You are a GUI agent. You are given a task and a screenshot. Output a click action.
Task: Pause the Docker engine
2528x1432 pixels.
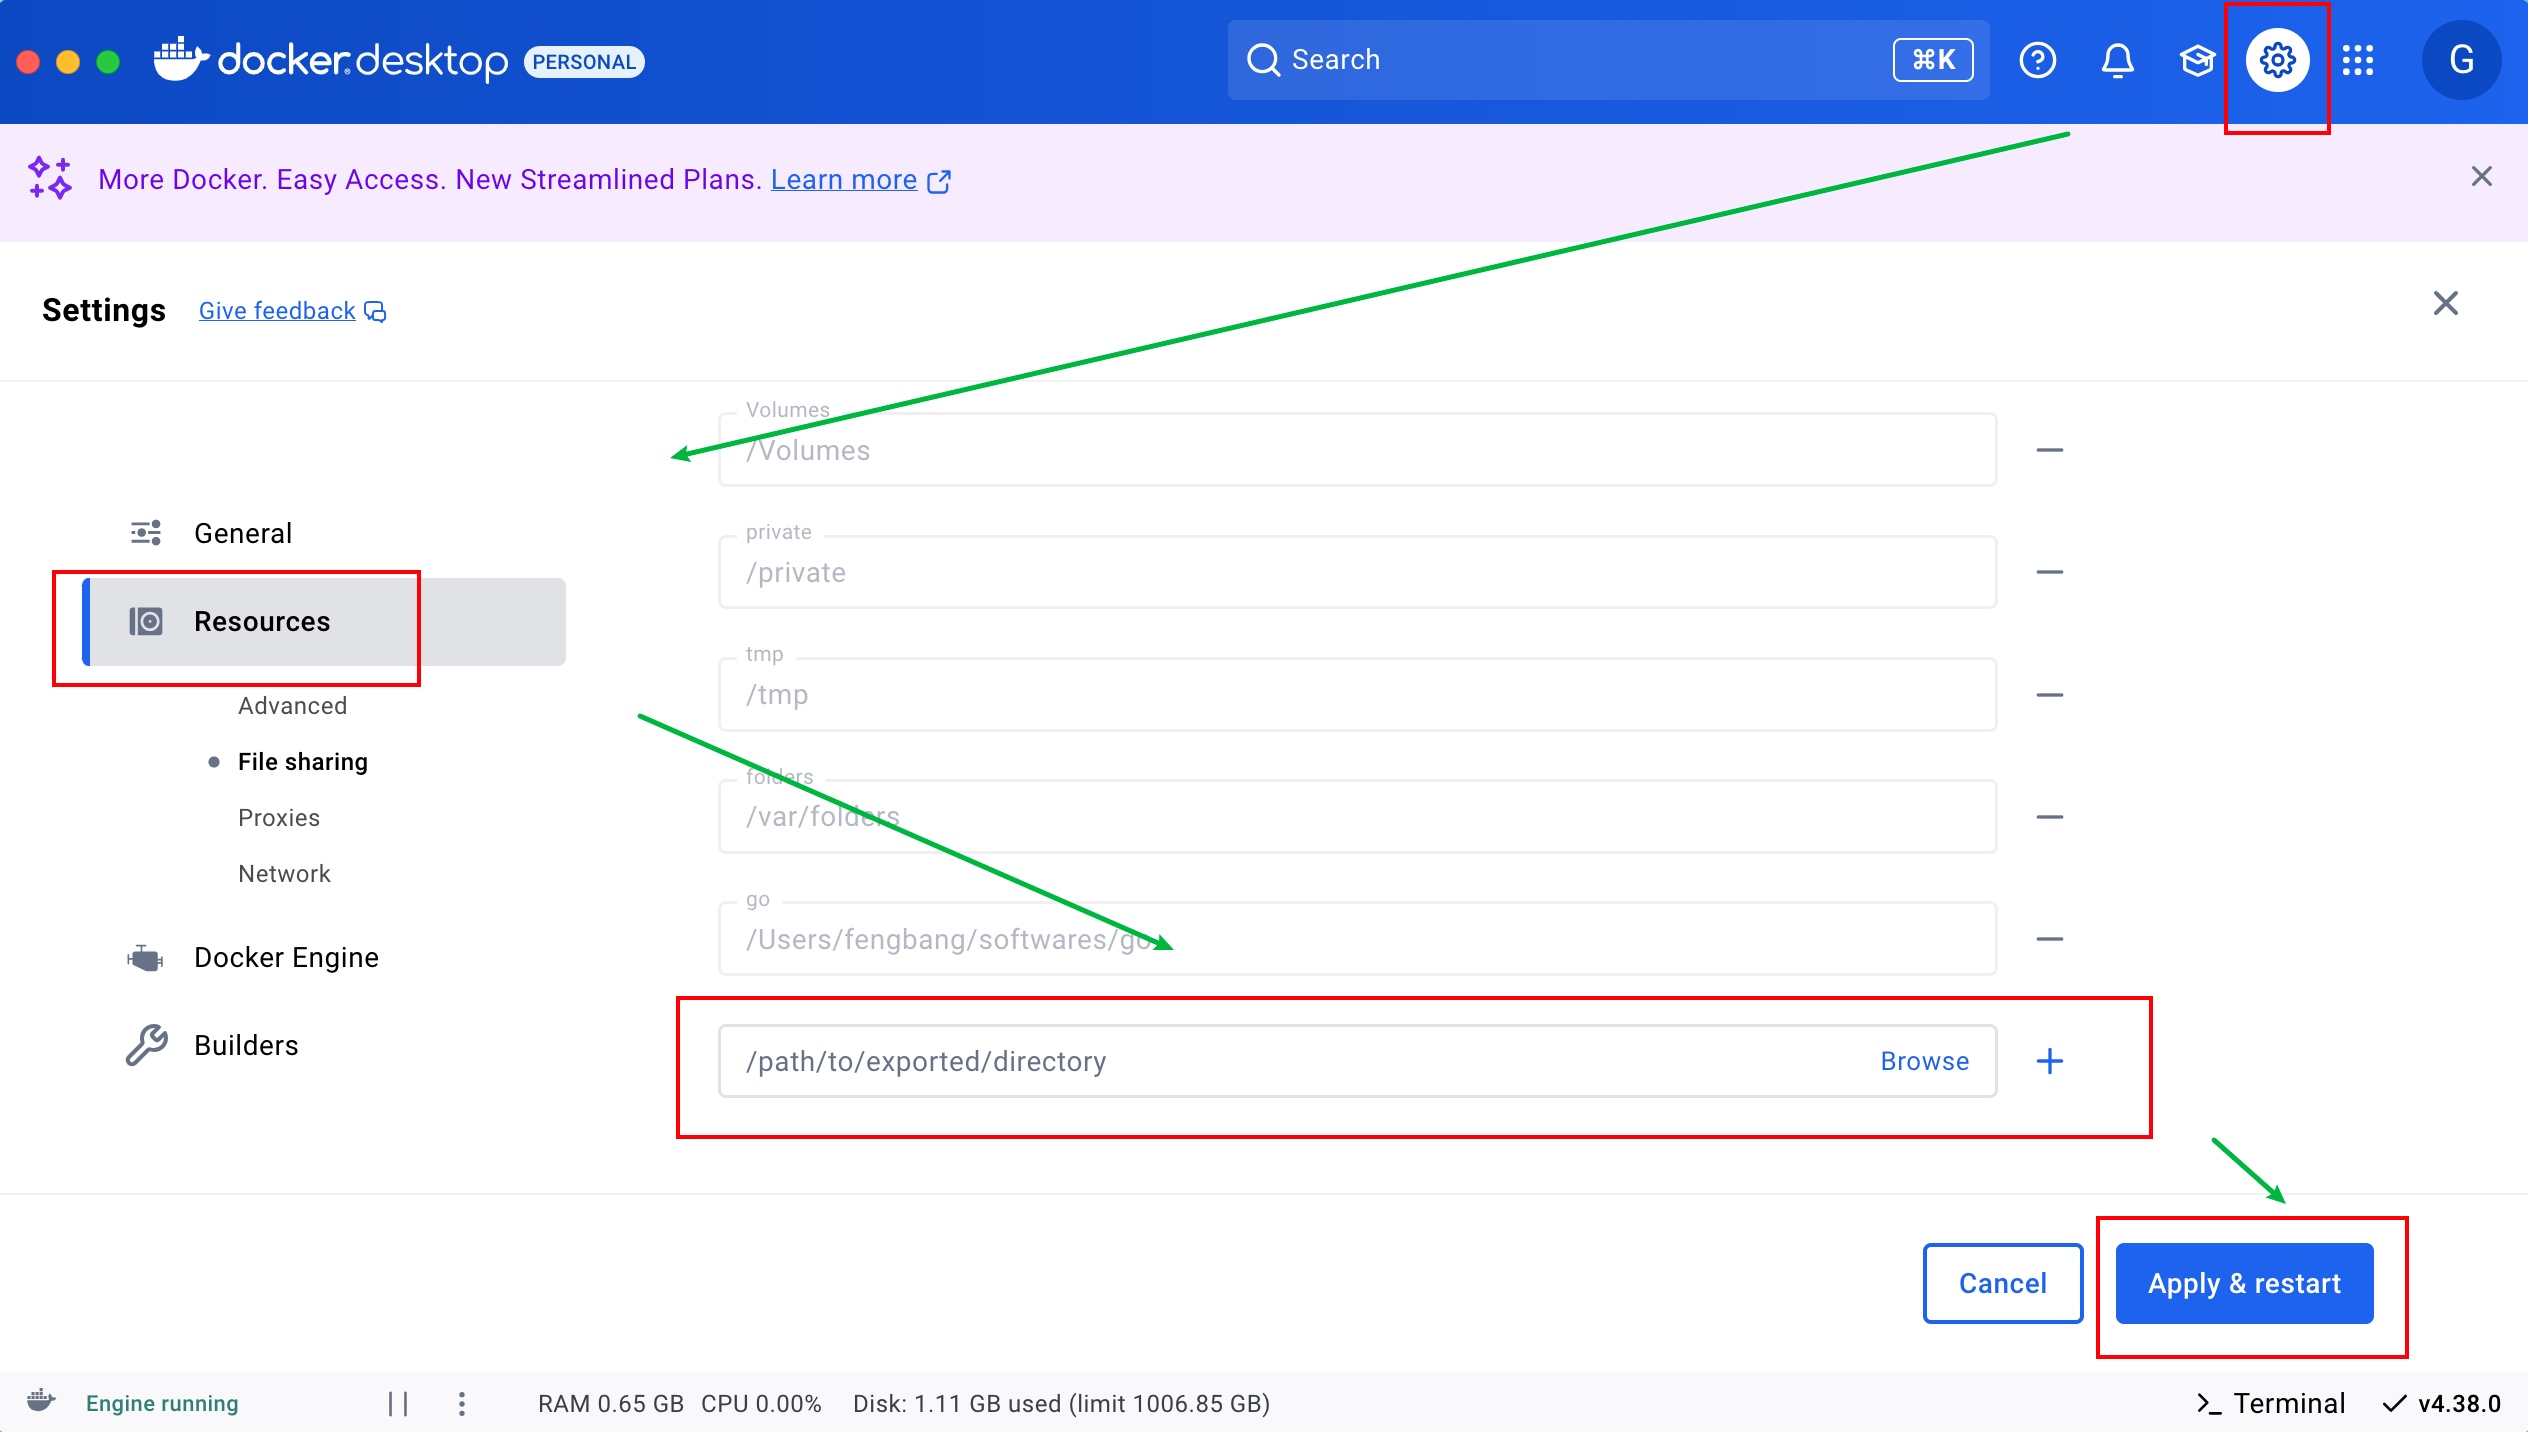[398, 1404]
